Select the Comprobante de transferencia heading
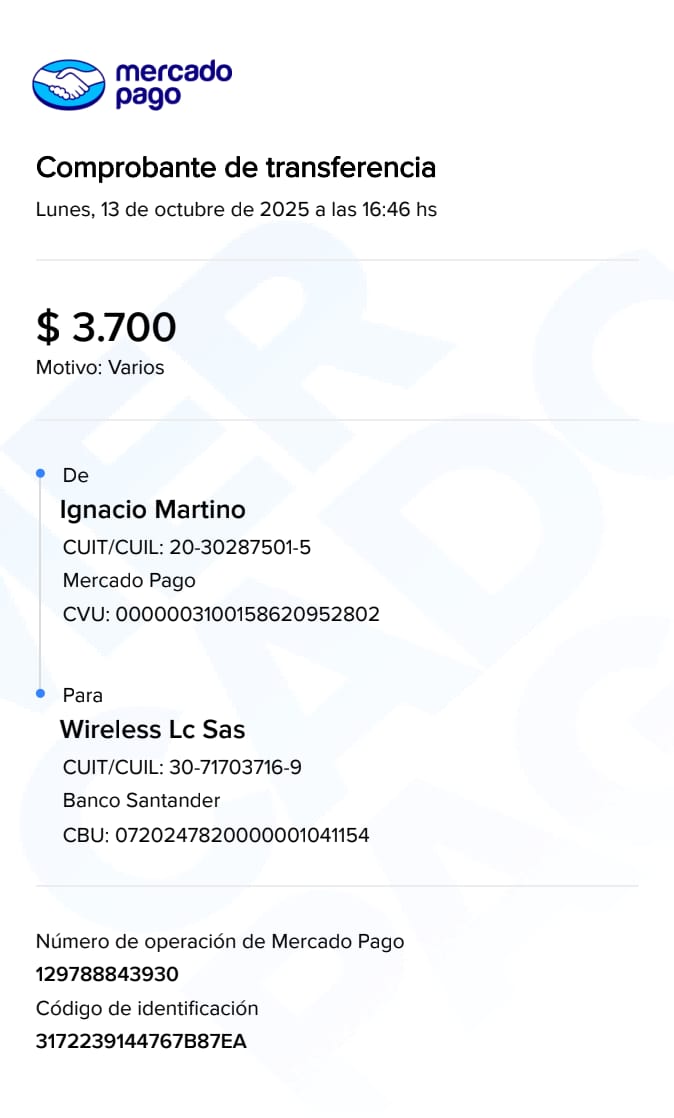The width and height of the screenshot is (674, 1118). click(x=235, y=168)
